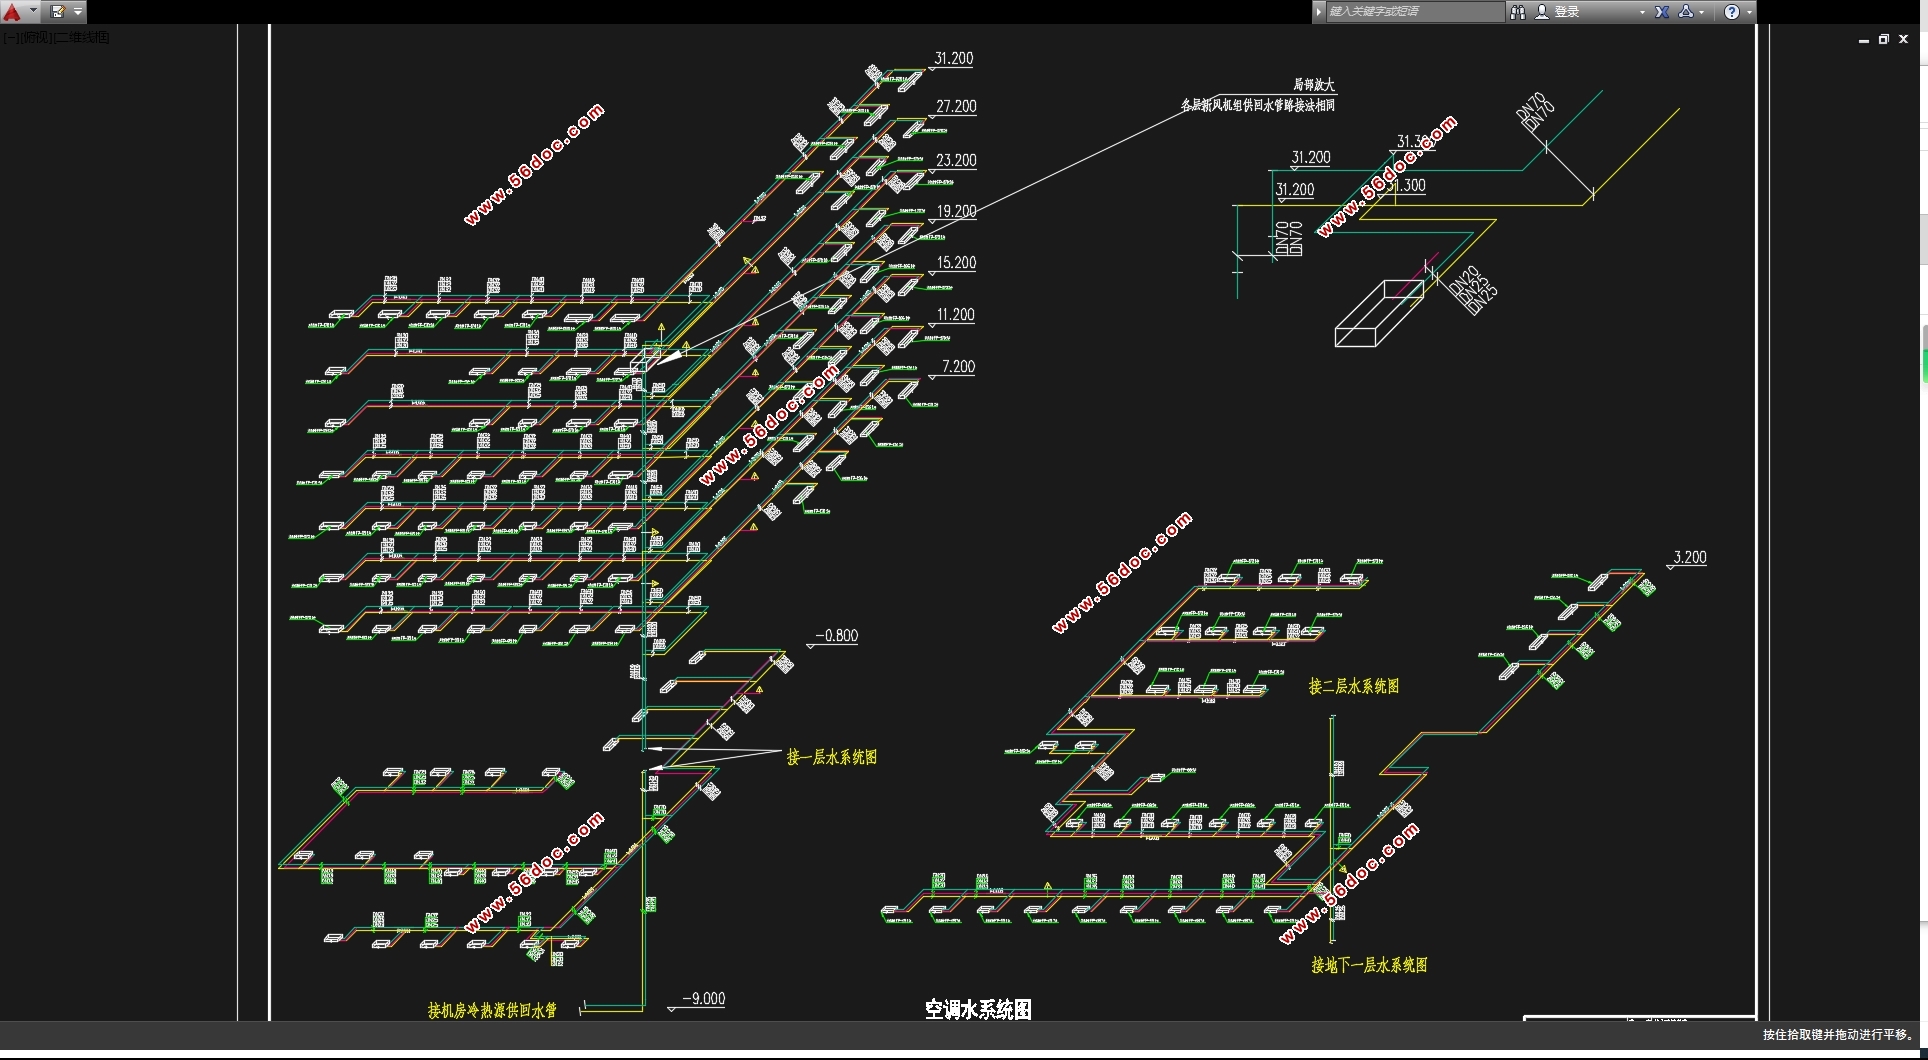1928x1060 pixels.
Task: Select the 15.200 elevation label
Action: (956, 263)
